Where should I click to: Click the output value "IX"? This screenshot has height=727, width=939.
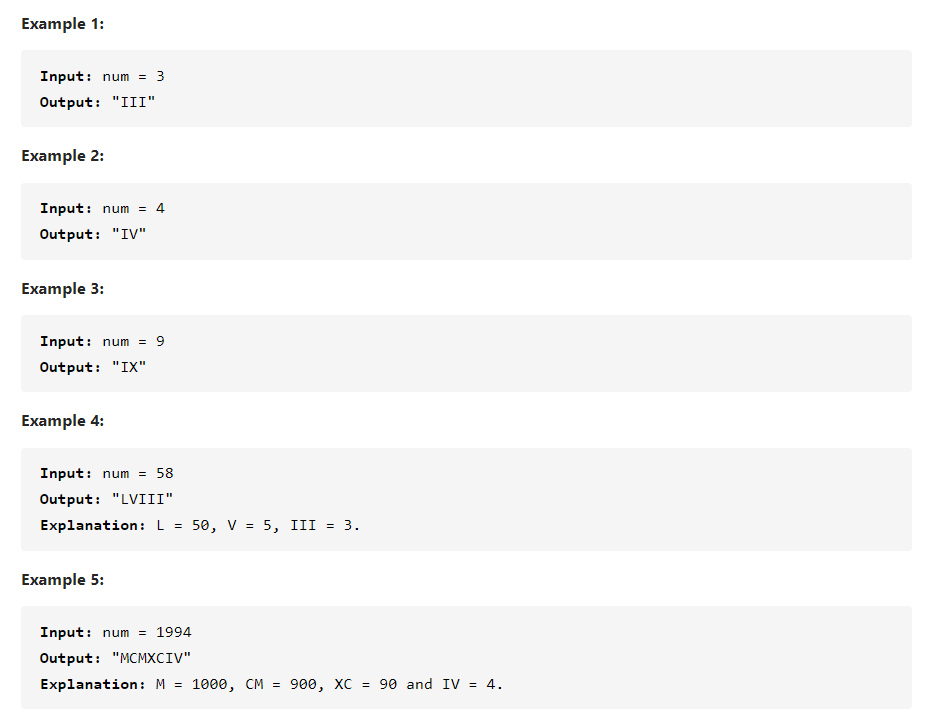tap(128, 367)
